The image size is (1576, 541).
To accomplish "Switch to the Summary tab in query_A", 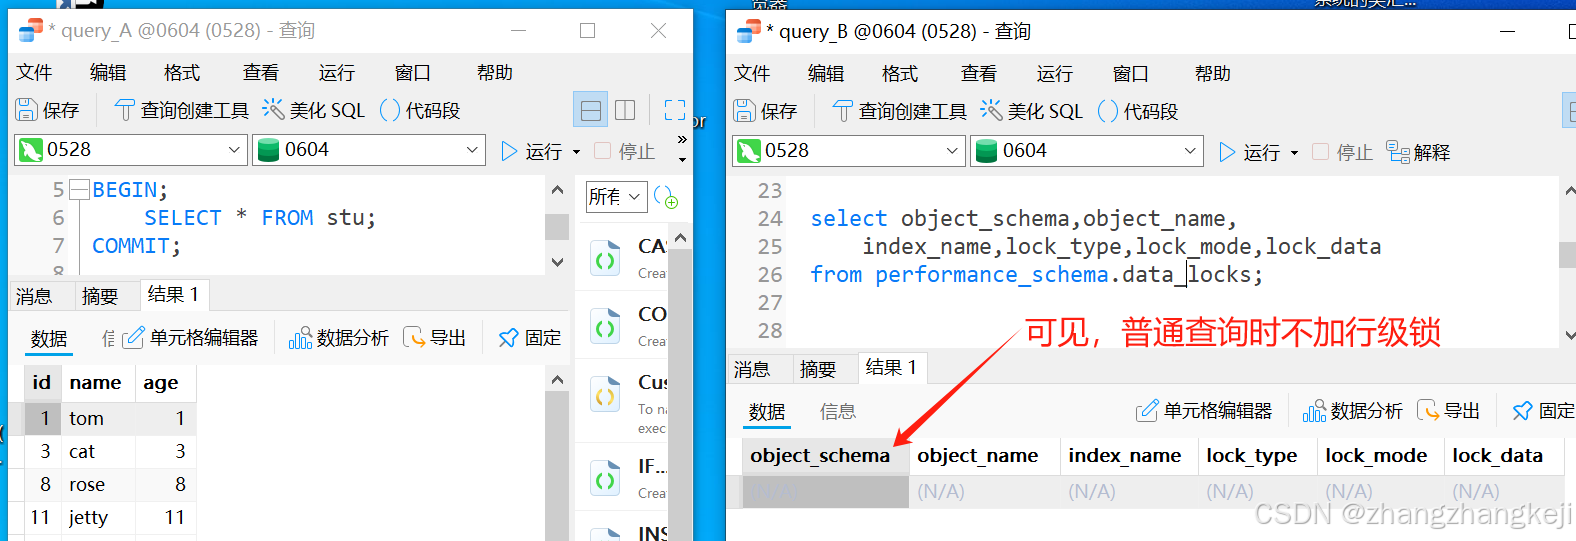I will coord(100,296).
